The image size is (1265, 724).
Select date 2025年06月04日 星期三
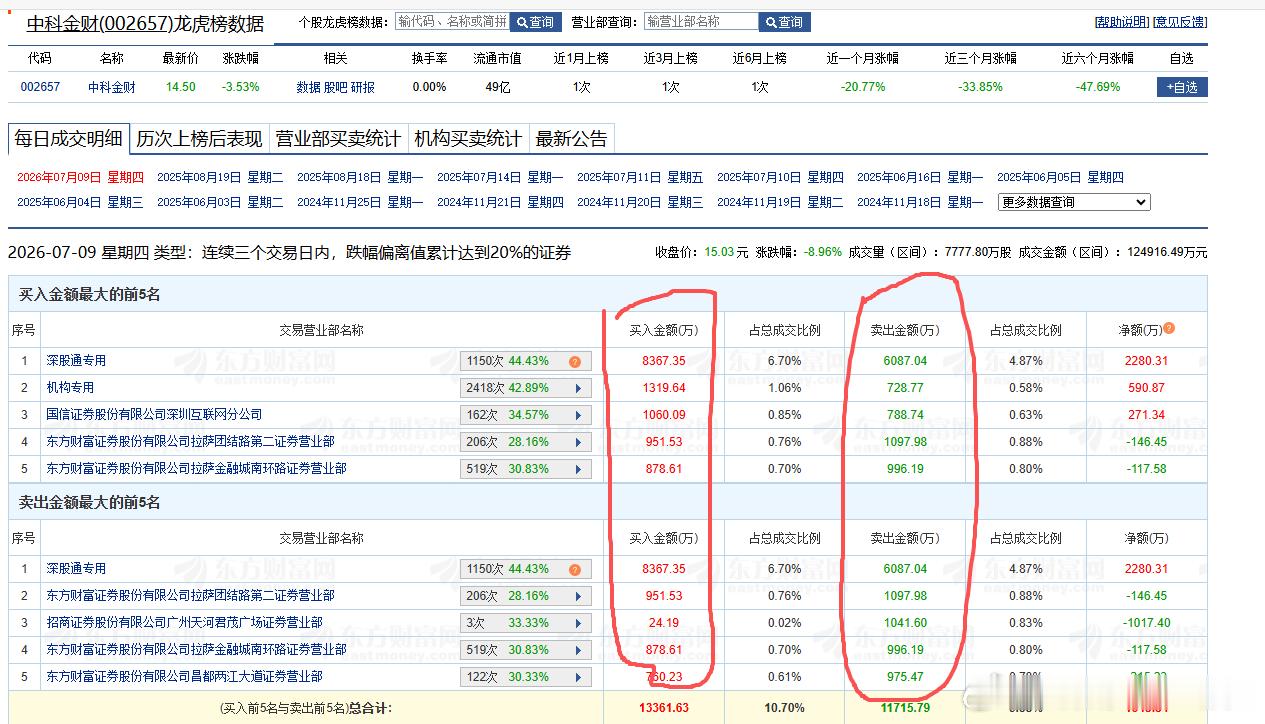[80, 202]
